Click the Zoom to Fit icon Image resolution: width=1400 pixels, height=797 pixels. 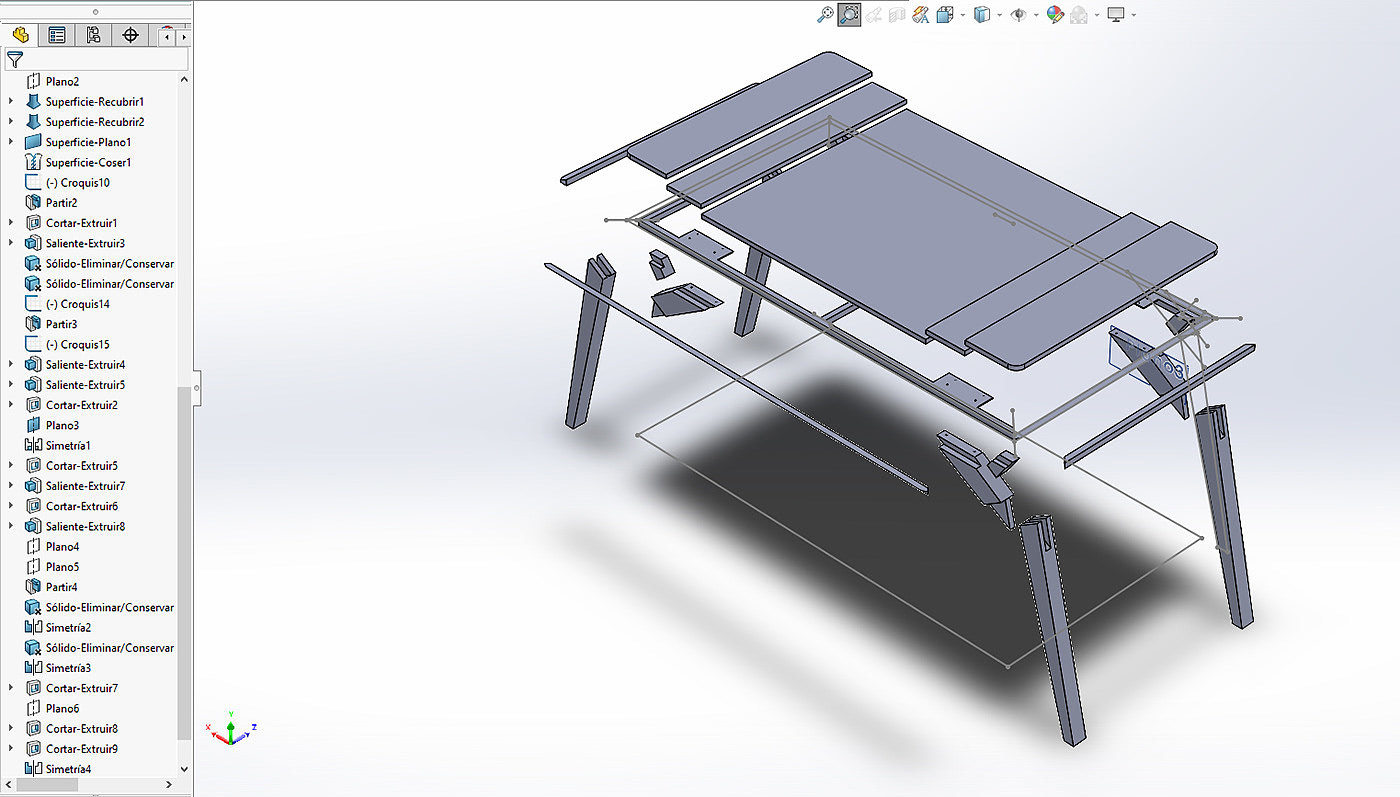click(x=825, y=14)
